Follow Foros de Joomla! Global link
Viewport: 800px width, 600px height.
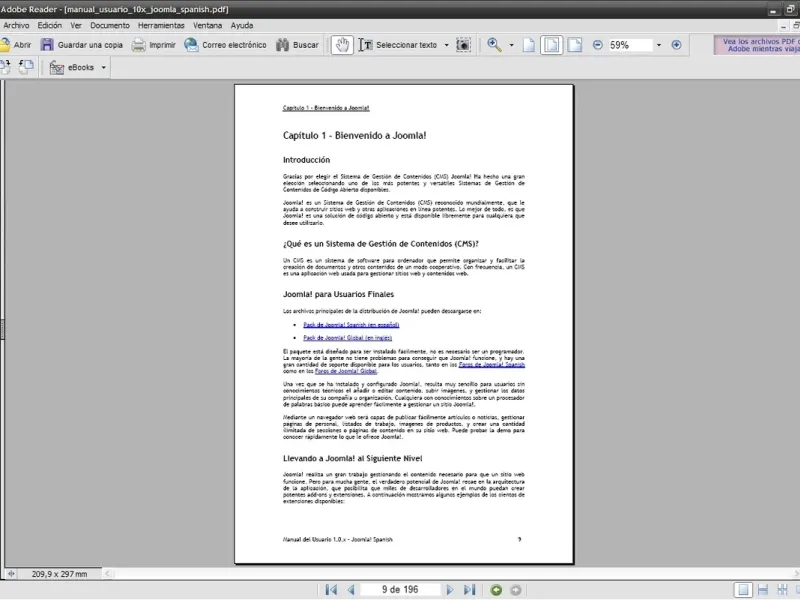pos(345,371)
